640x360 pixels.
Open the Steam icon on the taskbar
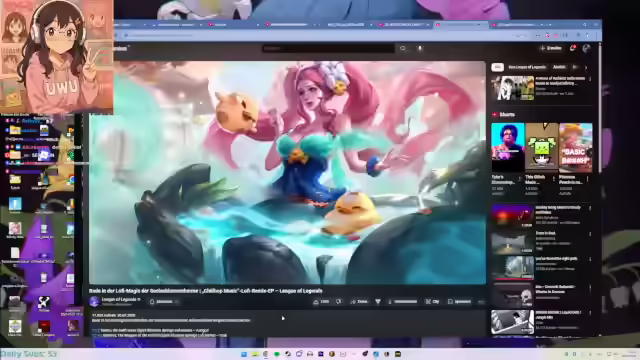[x=288, y=354]
